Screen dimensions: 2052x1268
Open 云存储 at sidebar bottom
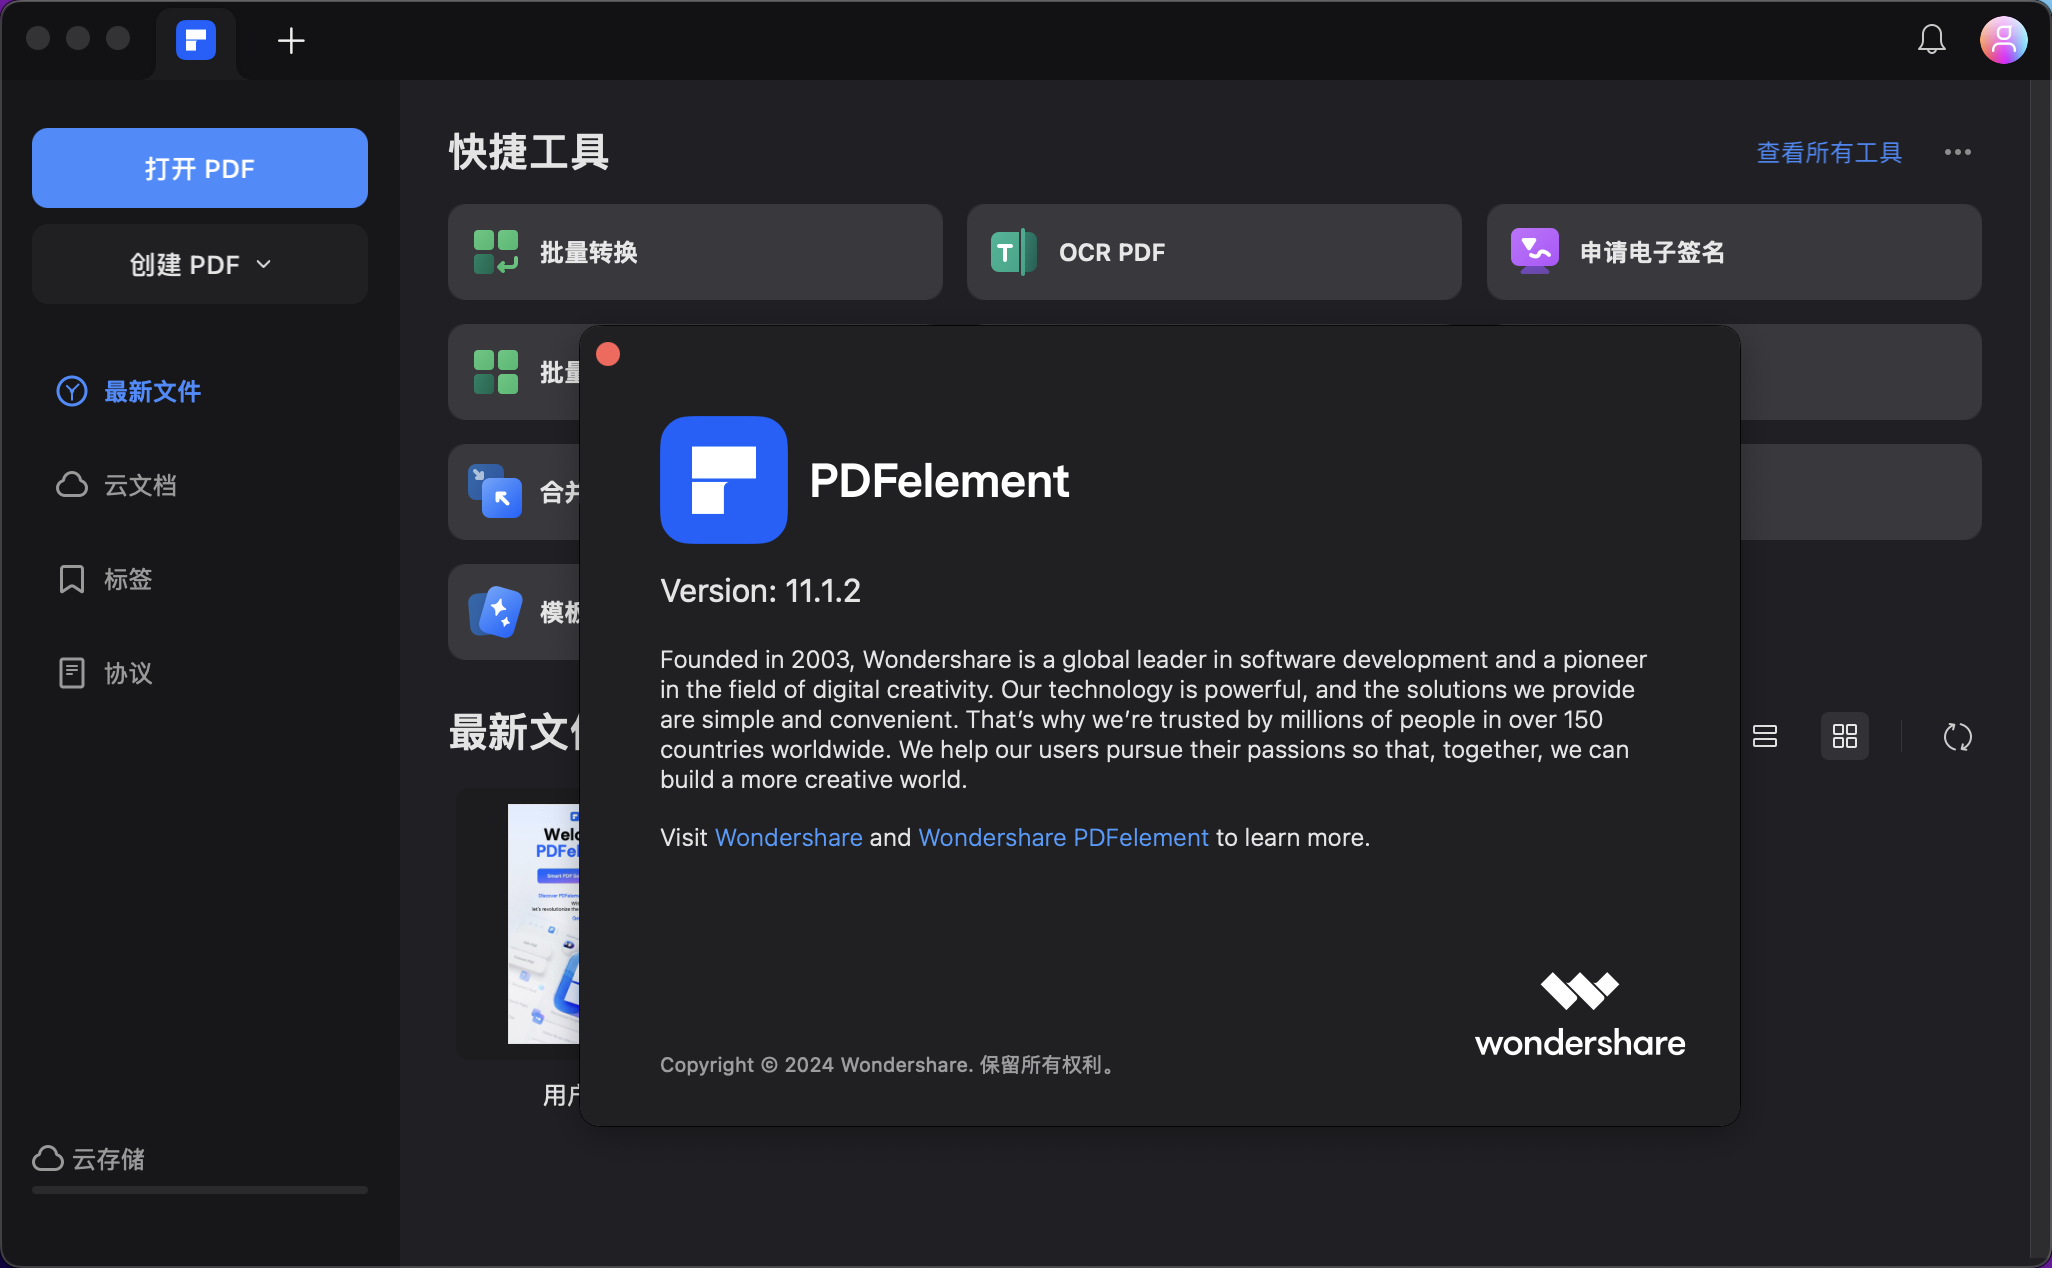tap(88, 1159)
